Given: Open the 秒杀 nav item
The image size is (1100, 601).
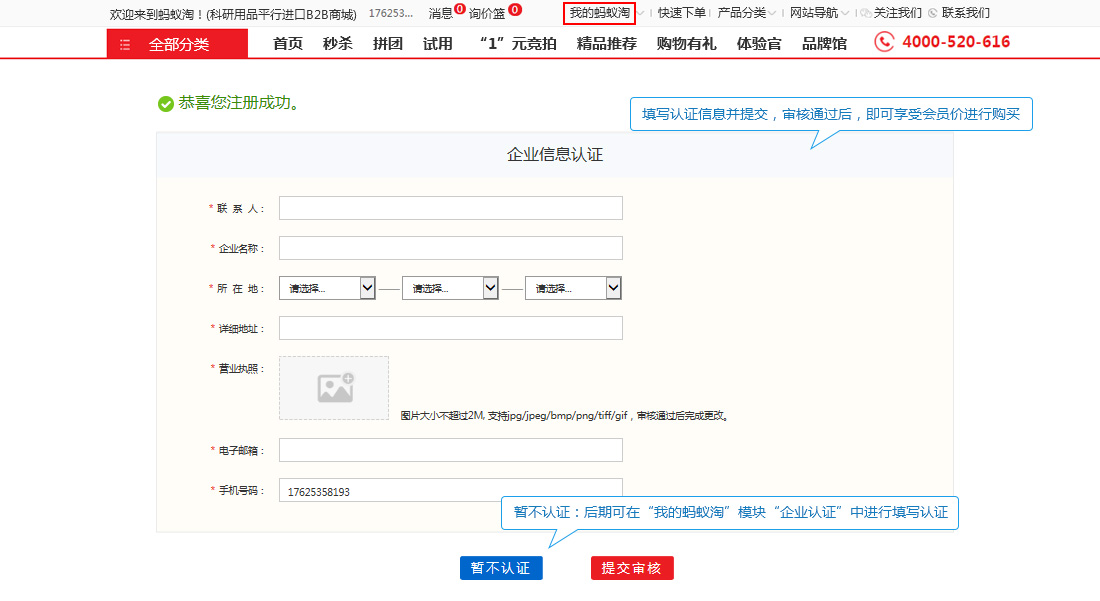Looking at the screenshot, I should tap(337, 43).
